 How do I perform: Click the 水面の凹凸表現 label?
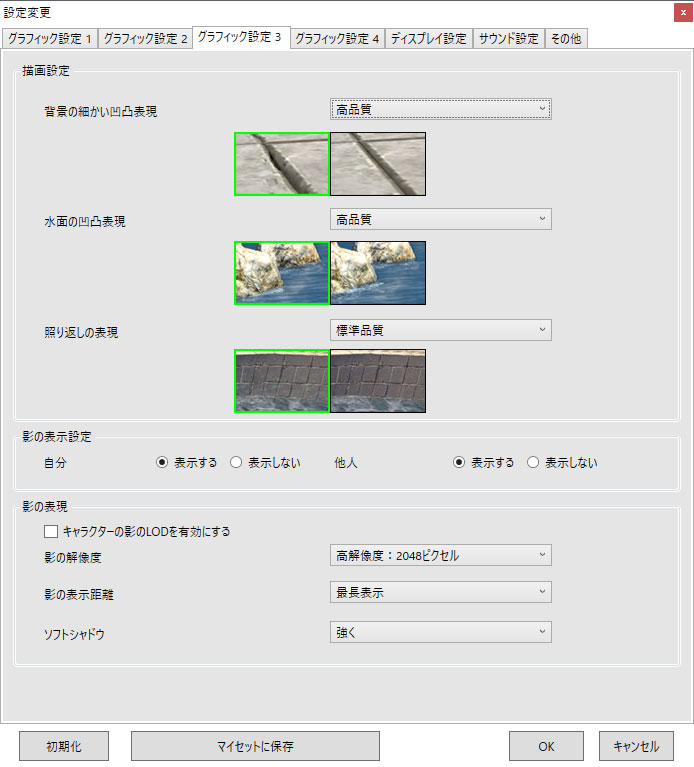[85, 222]
